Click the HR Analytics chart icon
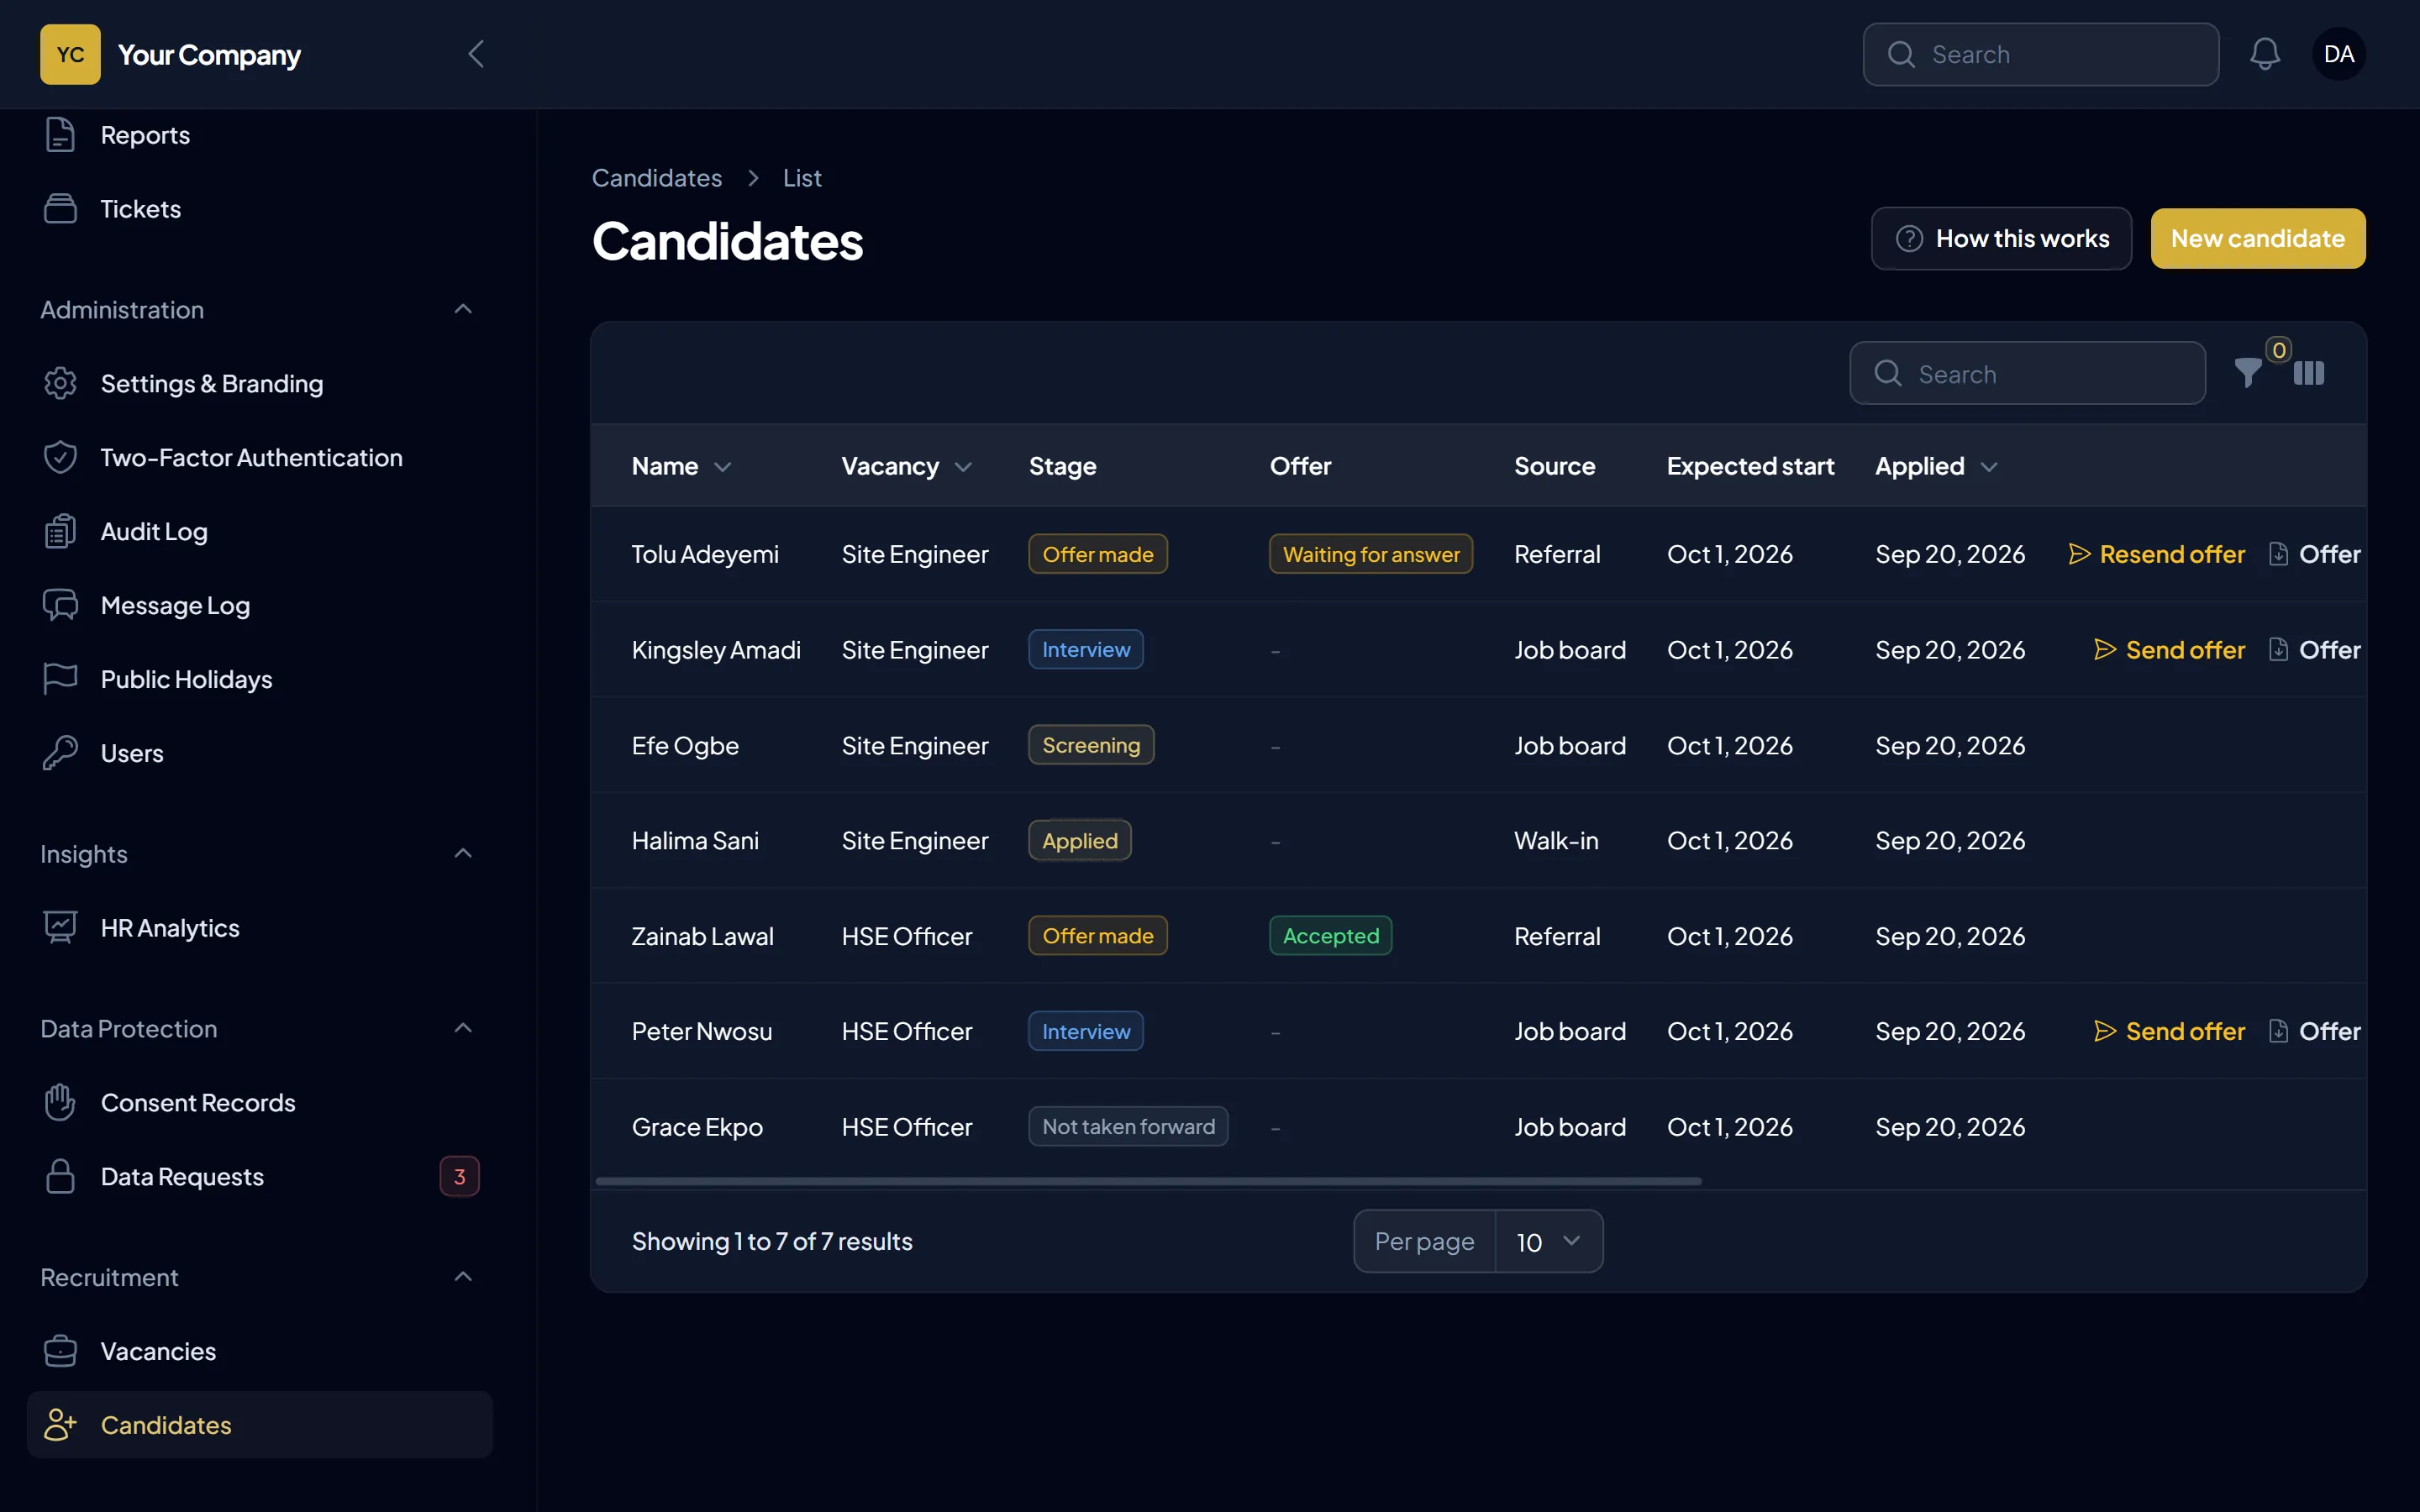 point(60,928)
